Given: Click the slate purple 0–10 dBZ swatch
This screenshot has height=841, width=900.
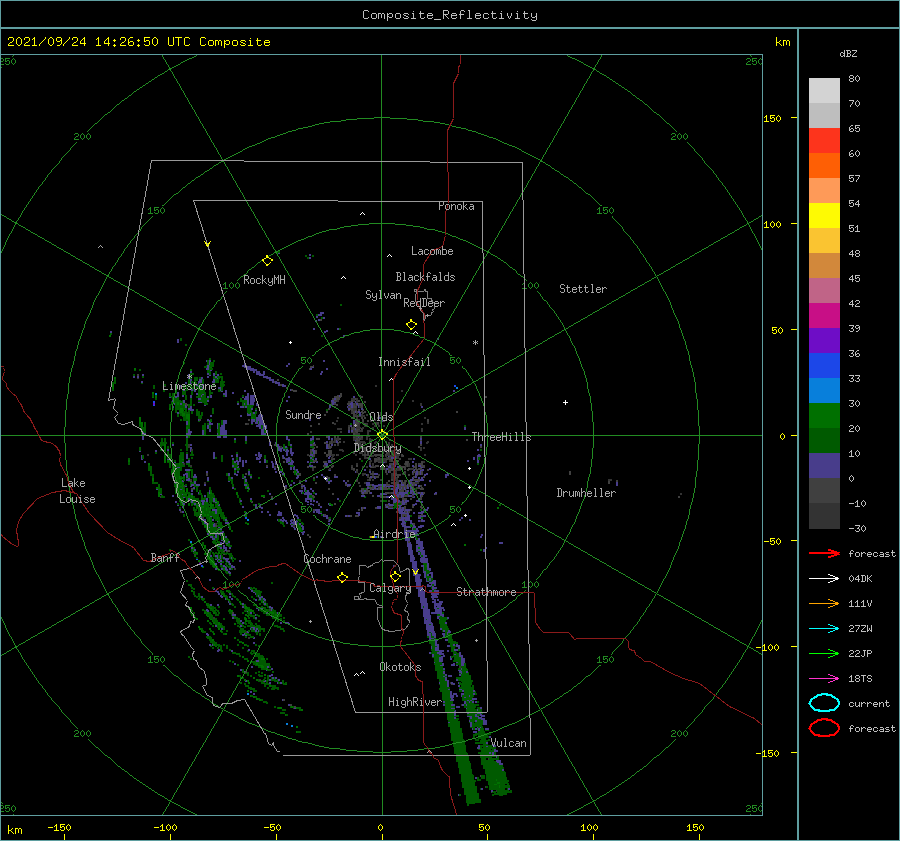Looking at the screenshot, I should click(824, 466).
